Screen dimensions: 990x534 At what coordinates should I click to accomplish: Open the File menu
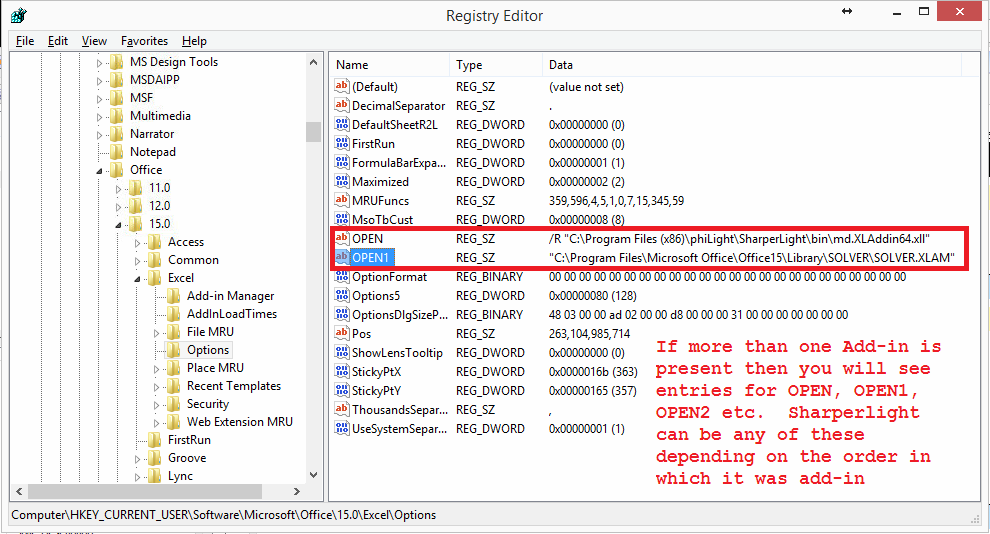25,41
